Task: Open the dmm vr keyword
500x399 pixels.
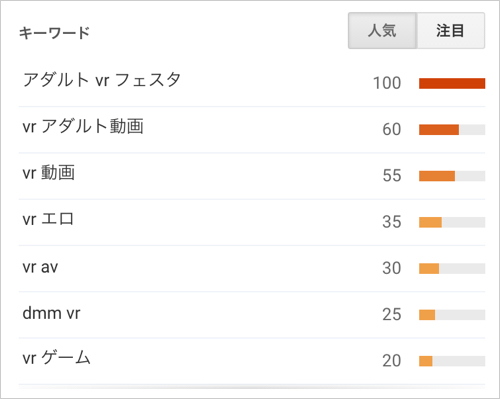Action: coord(51,313)
